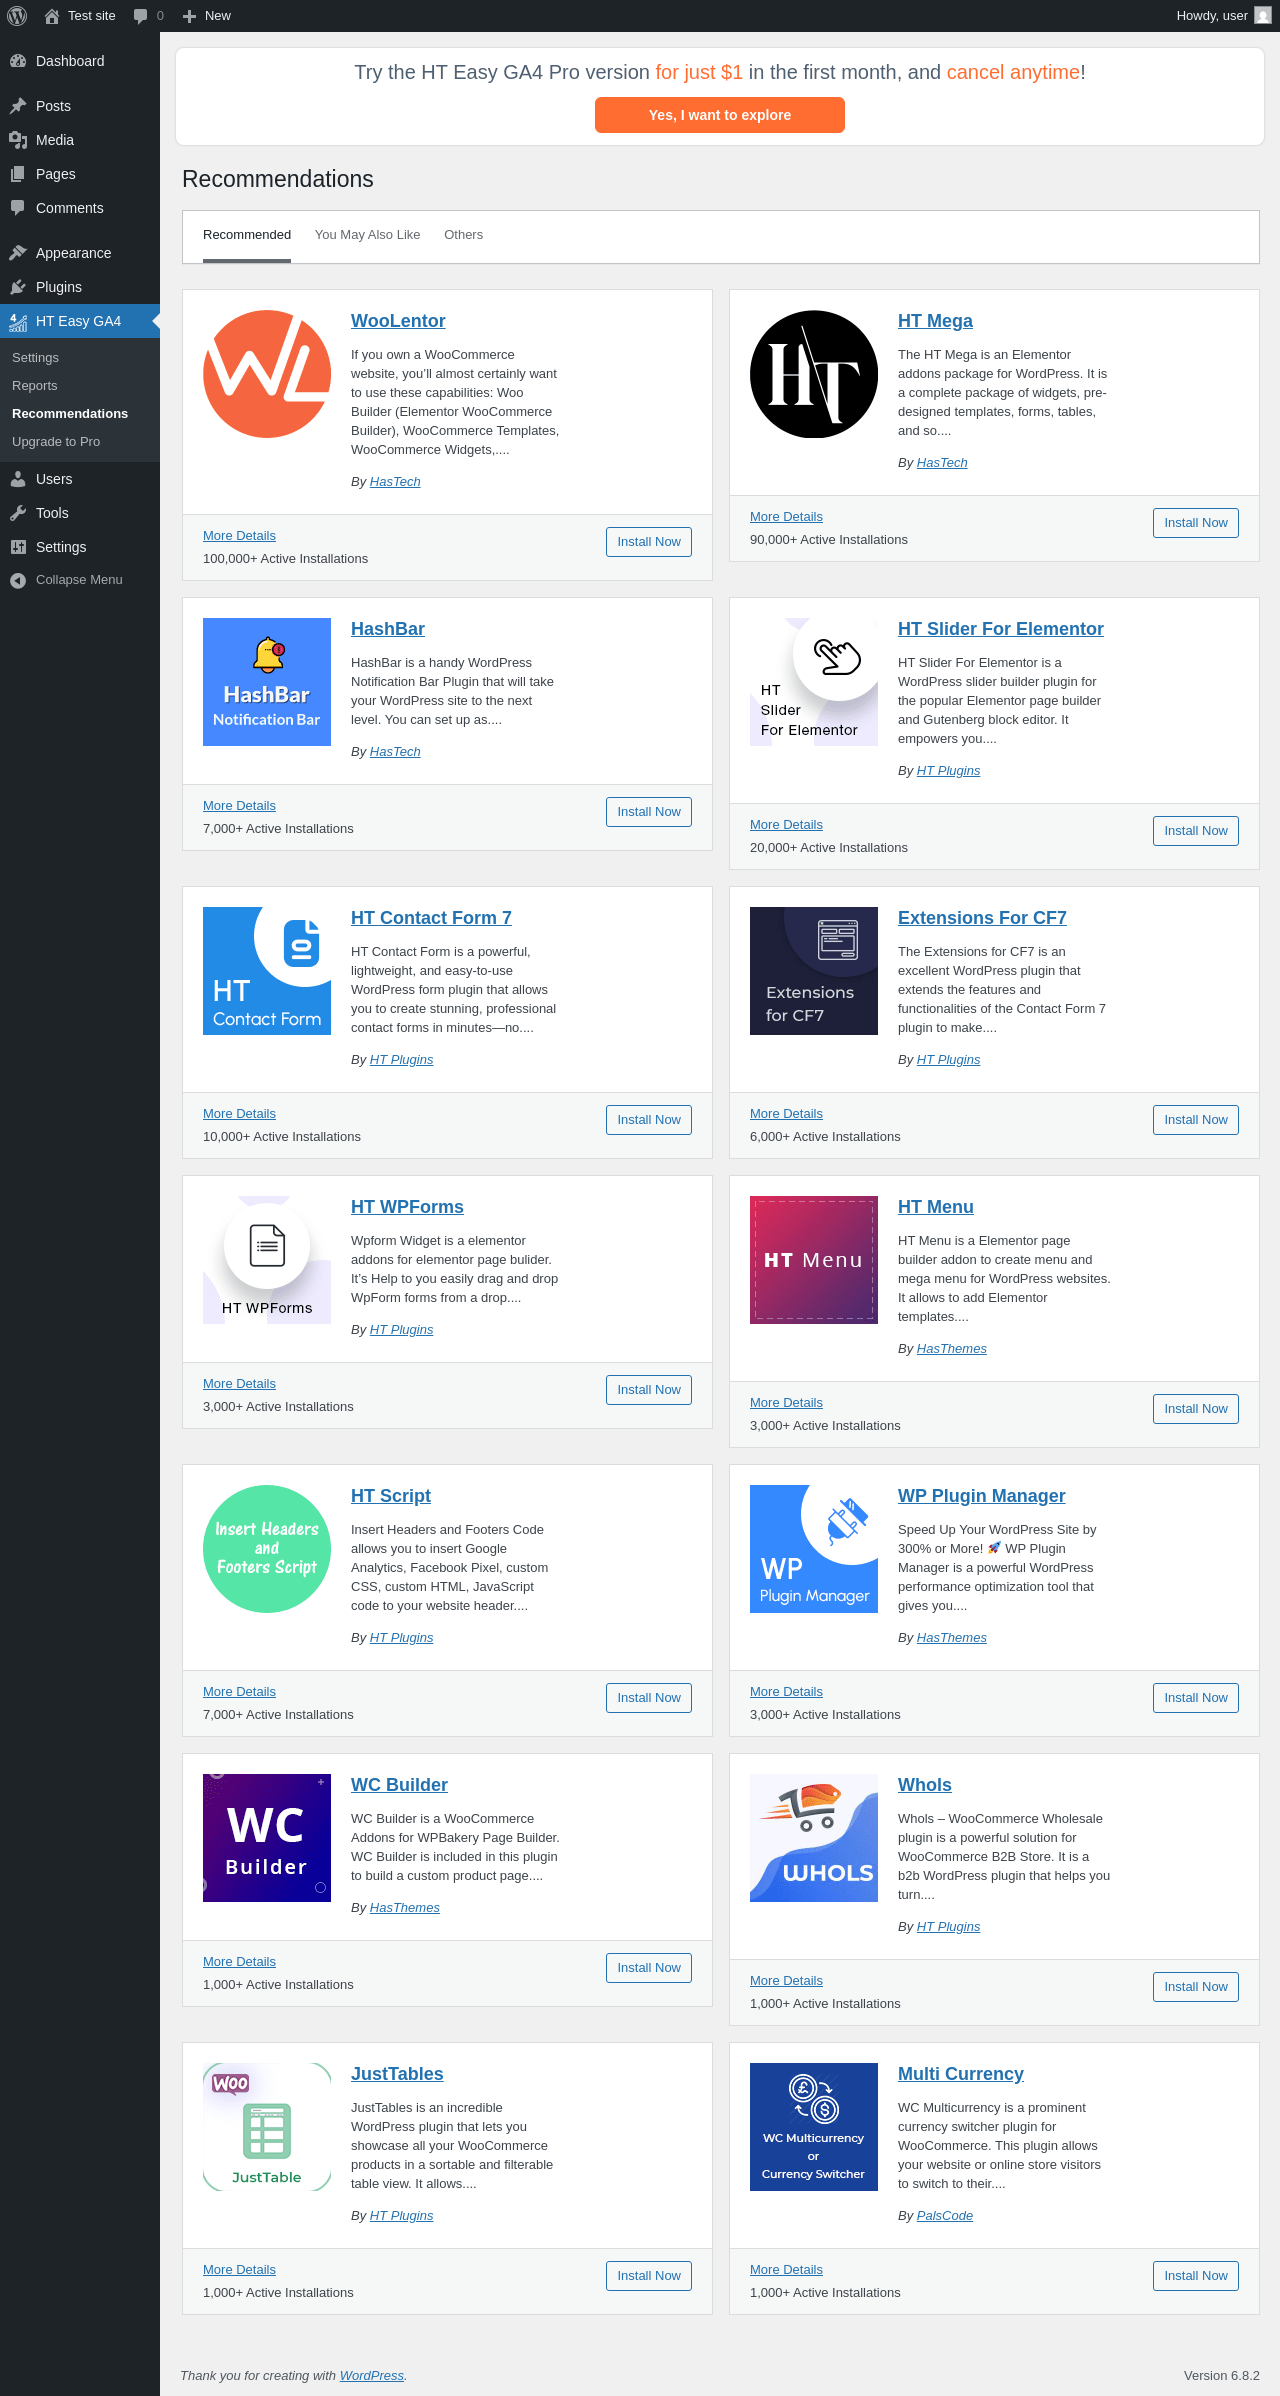Screen dimensions: 1280x2396
Task: Install the HashBar plugin
Action: click(649, 812)
